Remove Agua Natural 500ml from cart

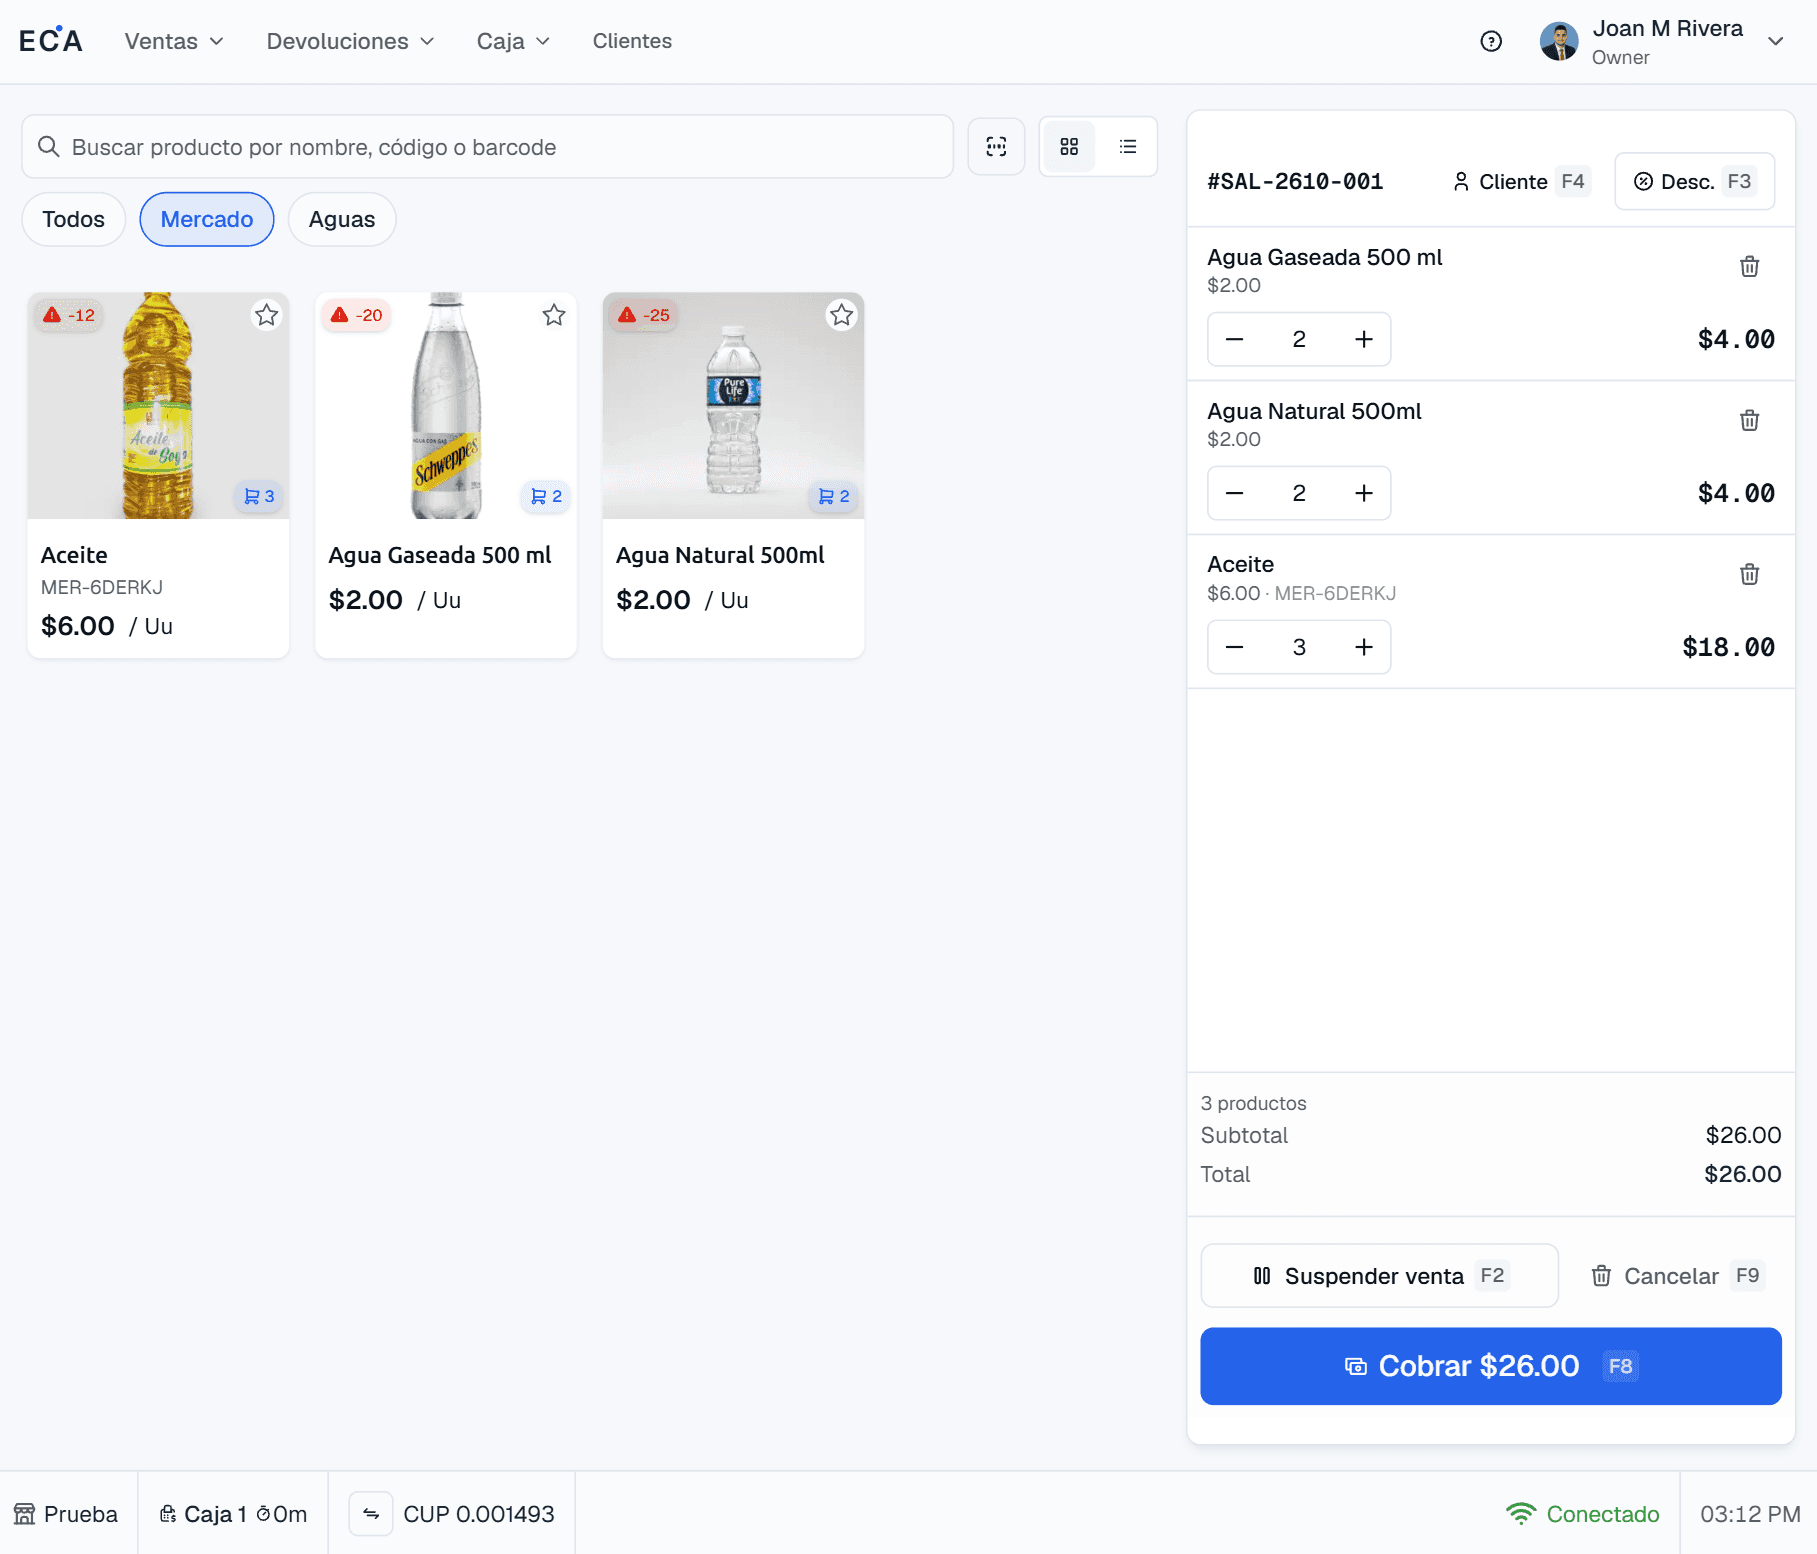coord(1749,421)
